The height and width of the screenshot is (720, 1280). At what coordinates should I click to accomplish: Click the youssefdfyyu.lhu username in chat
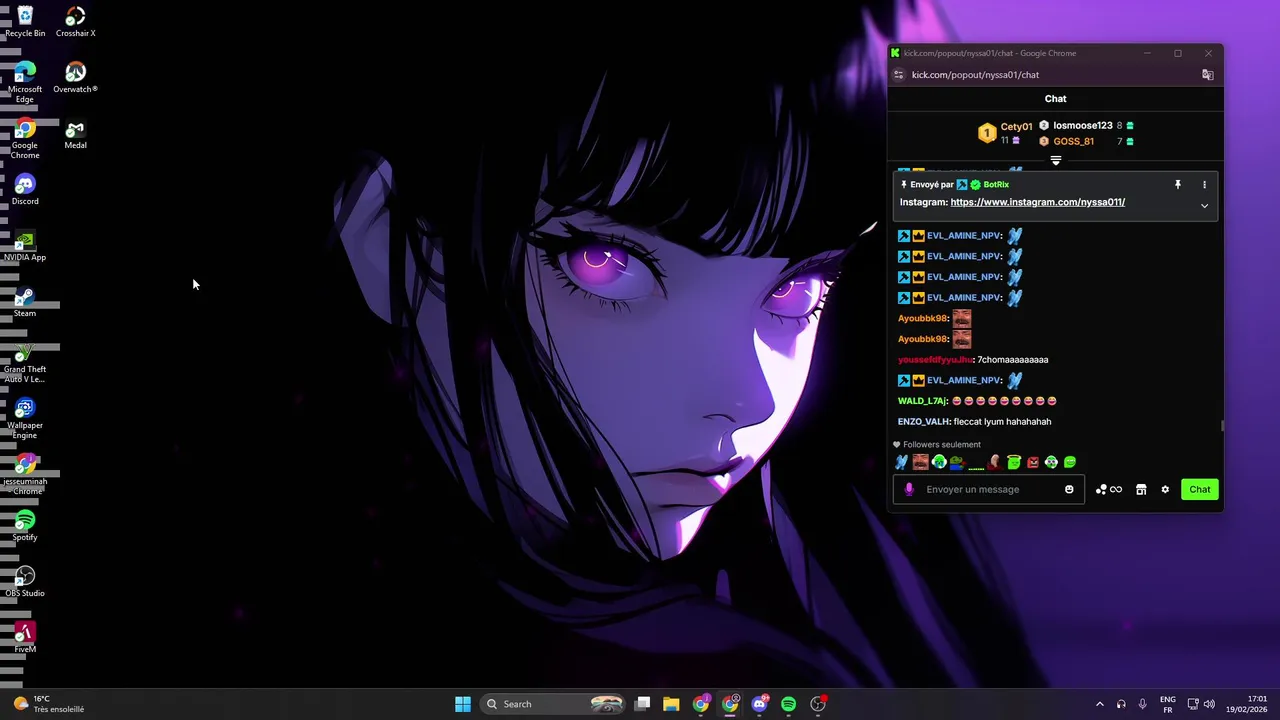pyautogui.click(x=935, y=359)
